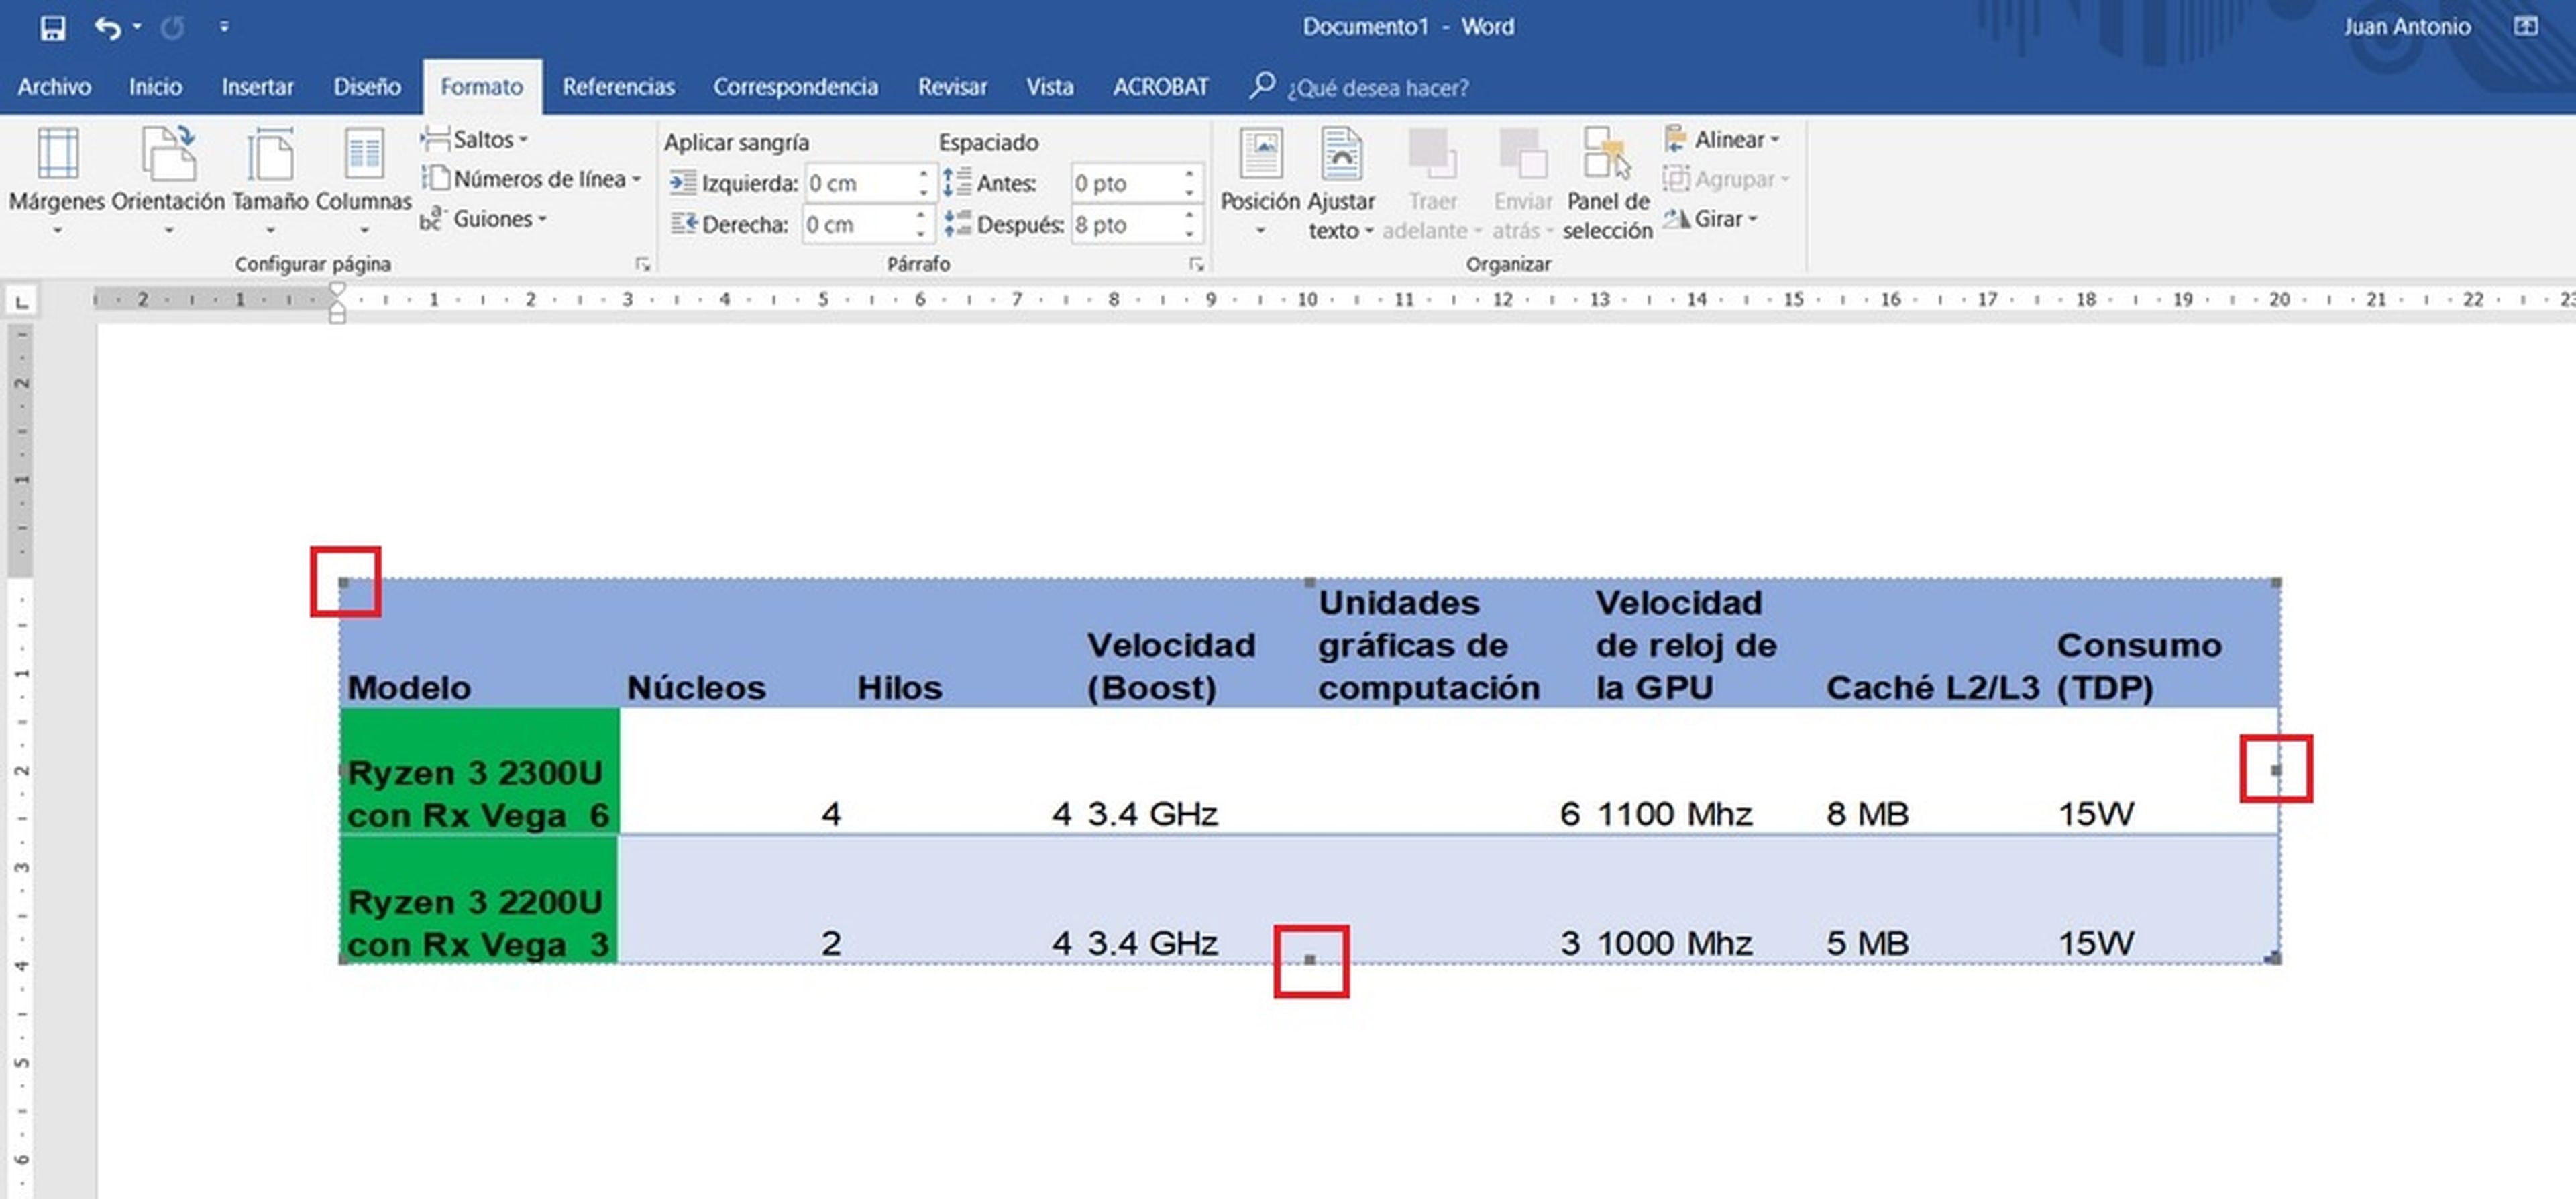Open the Párrafo dialog launcher
2576x1199 pixels.
[x=1196, y=264]
